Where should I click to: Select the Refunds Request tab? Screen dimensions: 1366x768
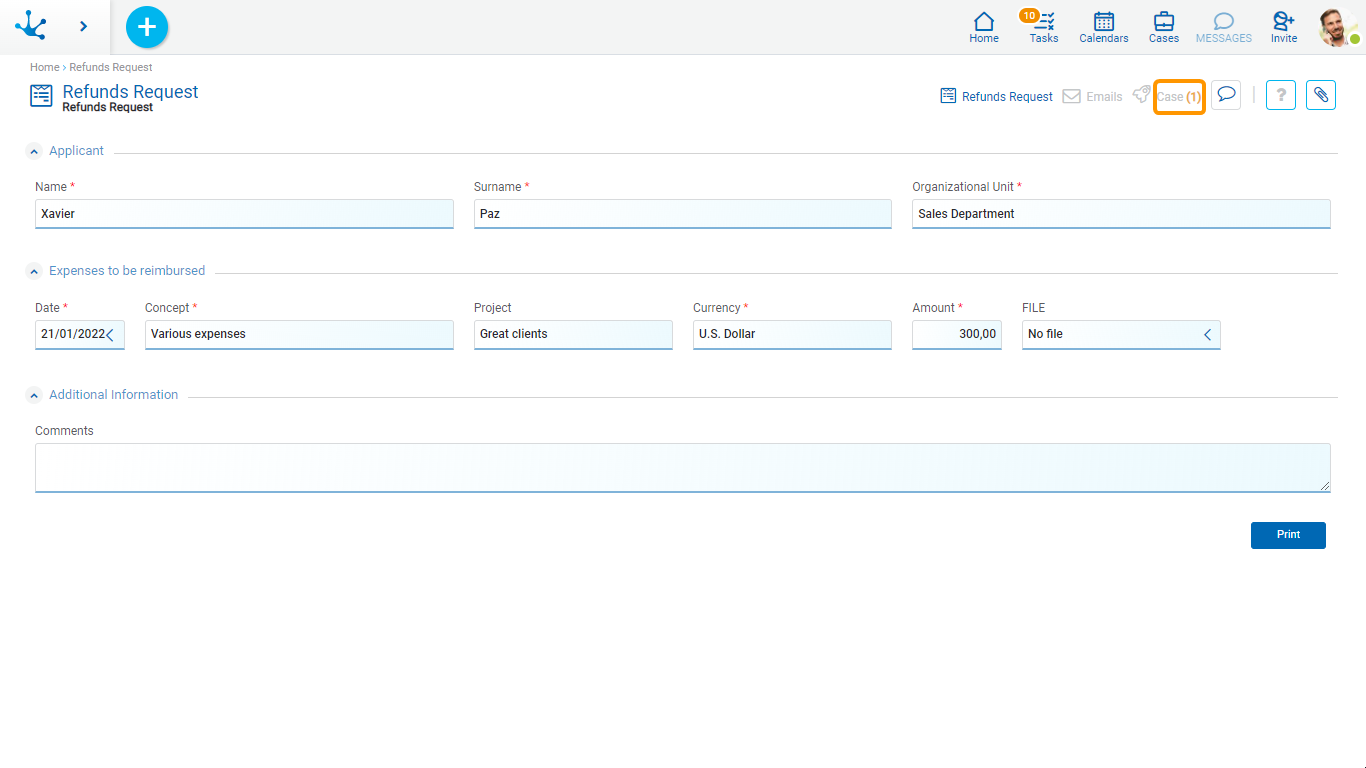pyautogui.click(x=997, y=97)
